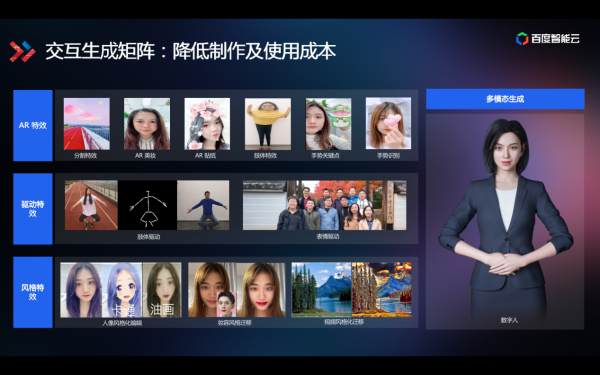
Task: Click the 表情驱动 caption
Action: [x=328, y=236]
